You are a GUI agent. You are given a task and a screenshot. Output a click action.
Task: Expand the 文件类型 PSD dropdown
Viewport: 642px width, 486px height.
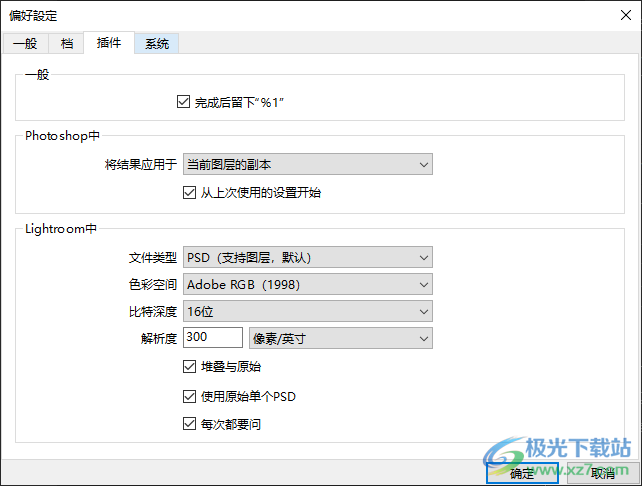[307, 257]
